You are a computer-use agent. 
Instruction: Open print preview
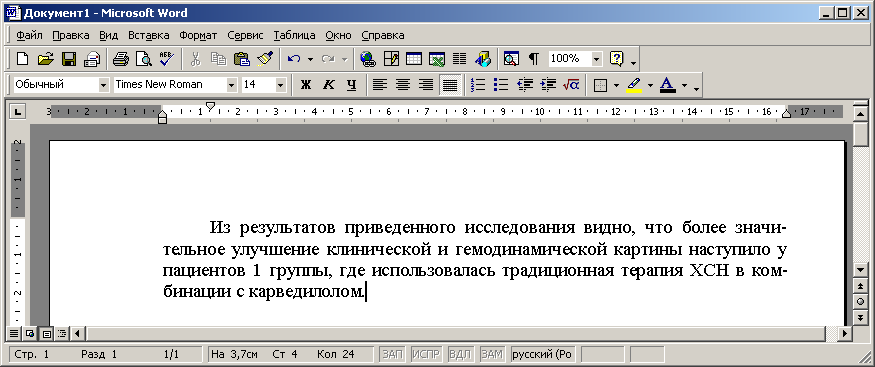(x=144, y=58)
